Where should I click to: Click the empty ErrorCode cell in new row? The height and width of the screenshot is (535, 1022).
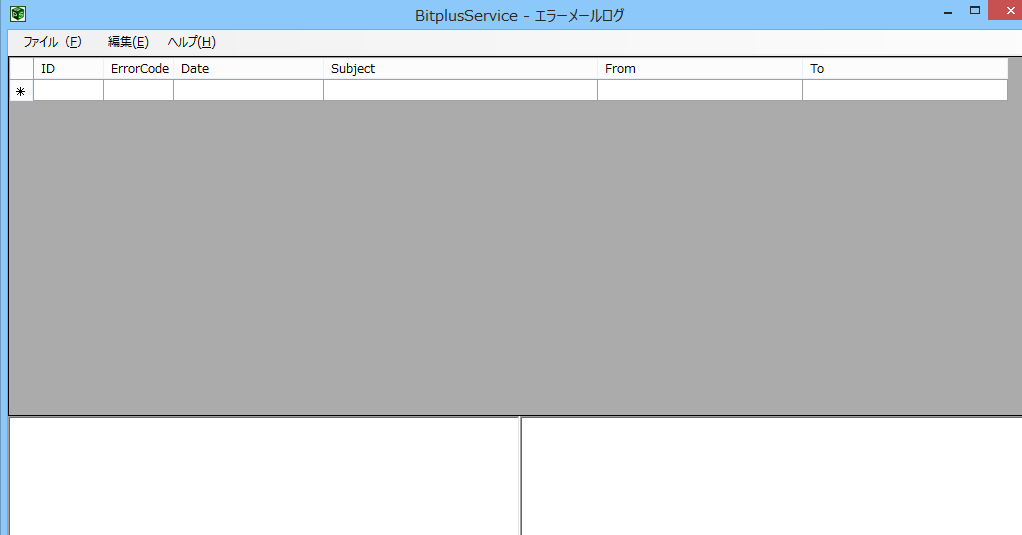139,91
